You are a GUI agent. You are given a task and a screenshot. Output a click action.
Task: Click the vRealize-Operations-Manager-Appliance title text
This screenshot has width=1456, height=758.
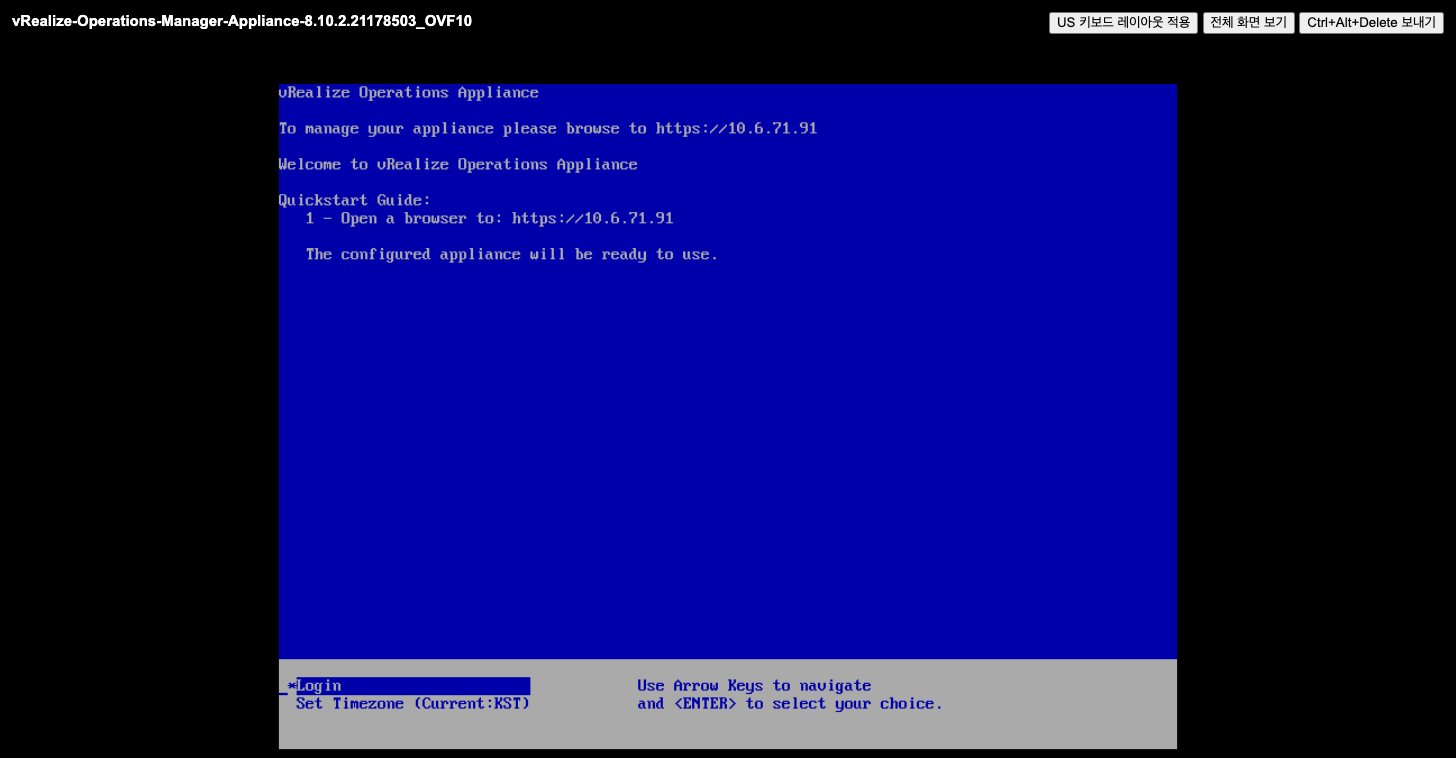[x=242, y=21]
